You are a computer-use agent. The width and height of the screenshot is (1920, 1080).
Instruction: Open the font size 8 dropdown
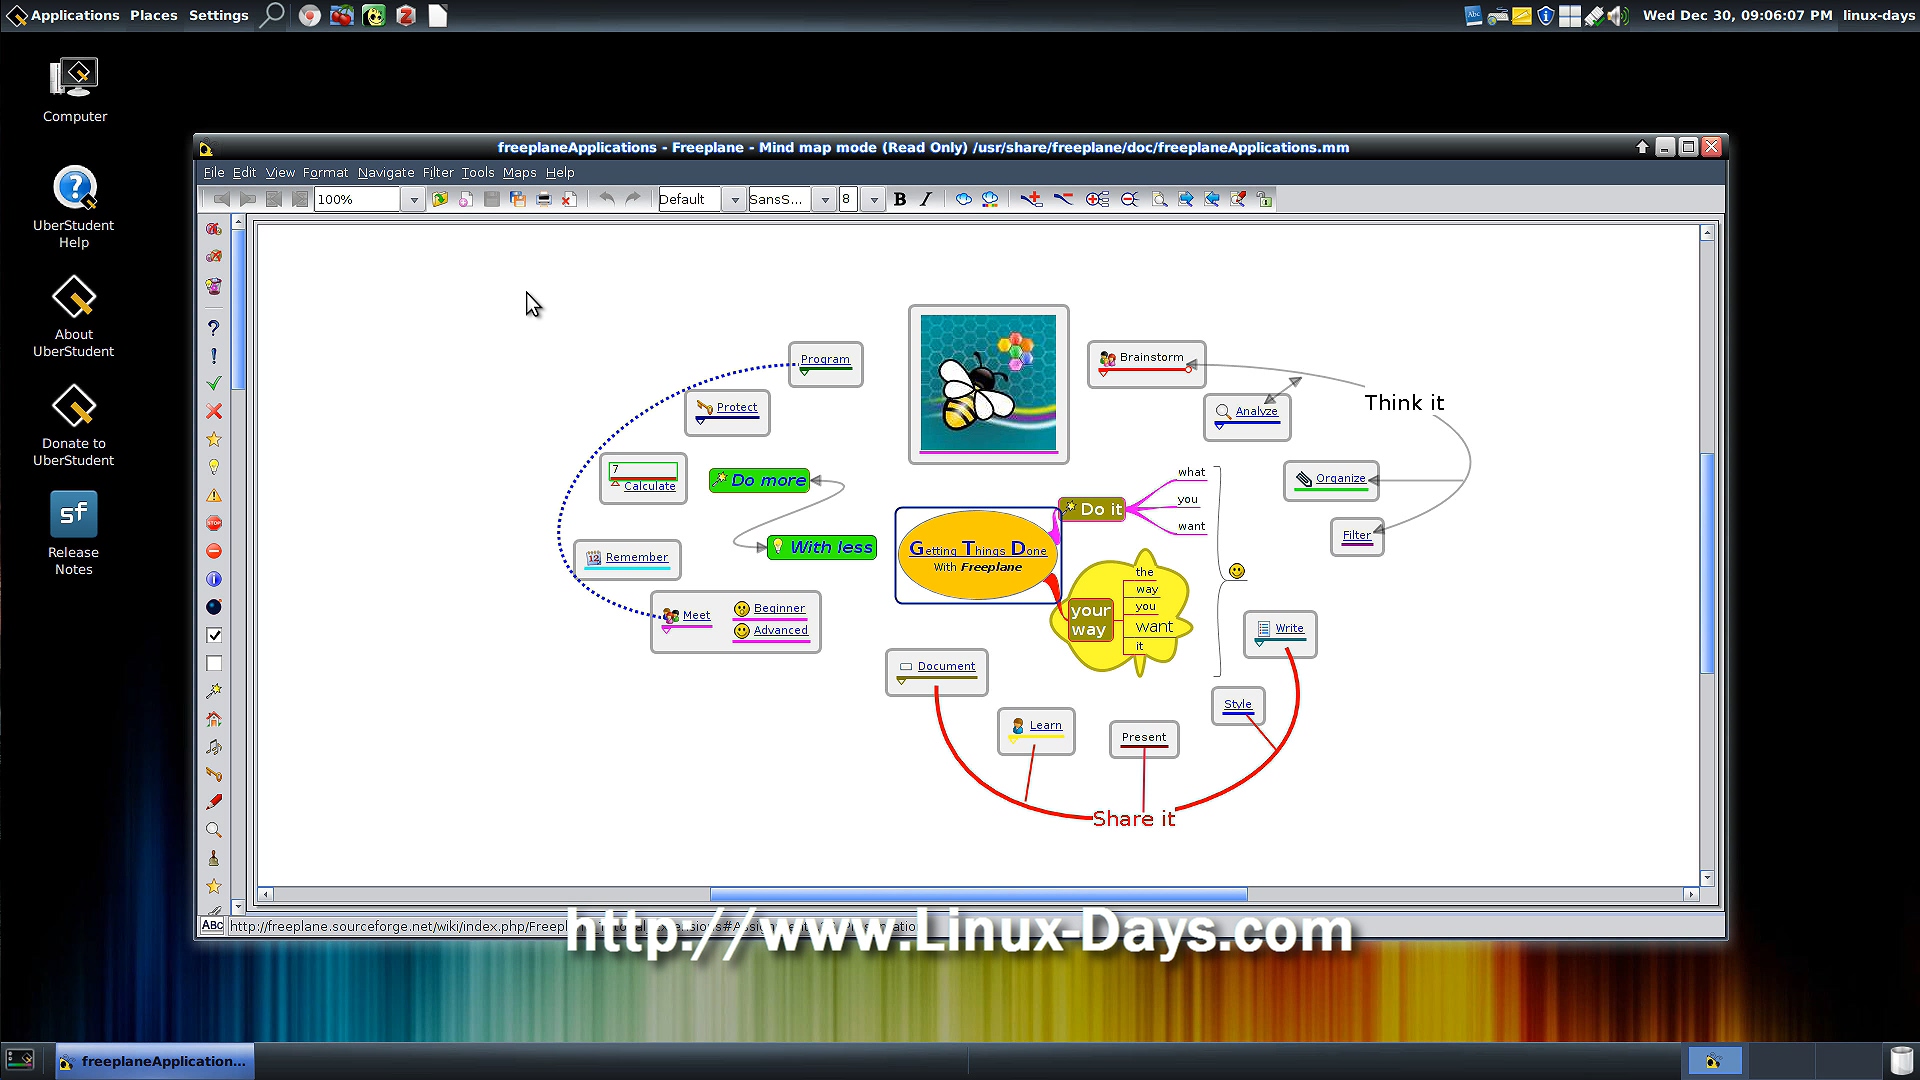pos(873,199)
